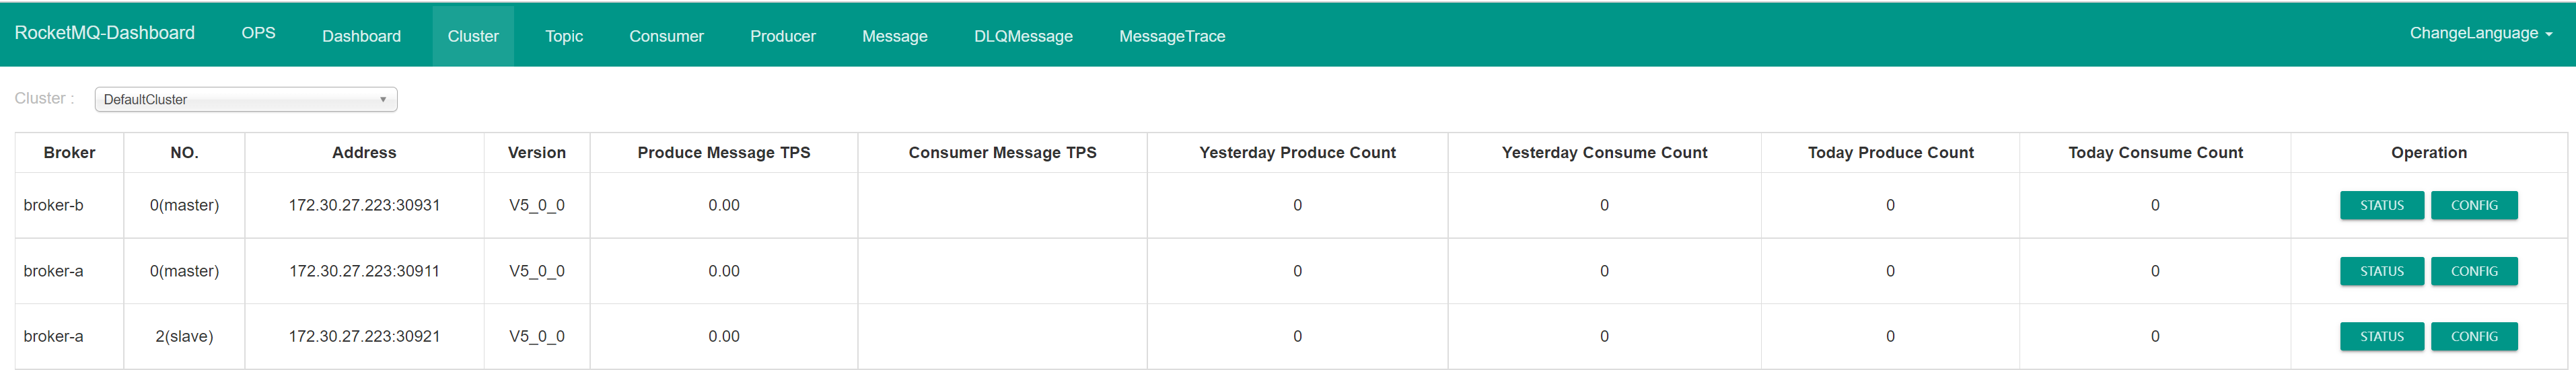Open CONFIG for broker-a slave
Image resolution: width=2576 pixels, height=370 pixels.
(2473, 336)
